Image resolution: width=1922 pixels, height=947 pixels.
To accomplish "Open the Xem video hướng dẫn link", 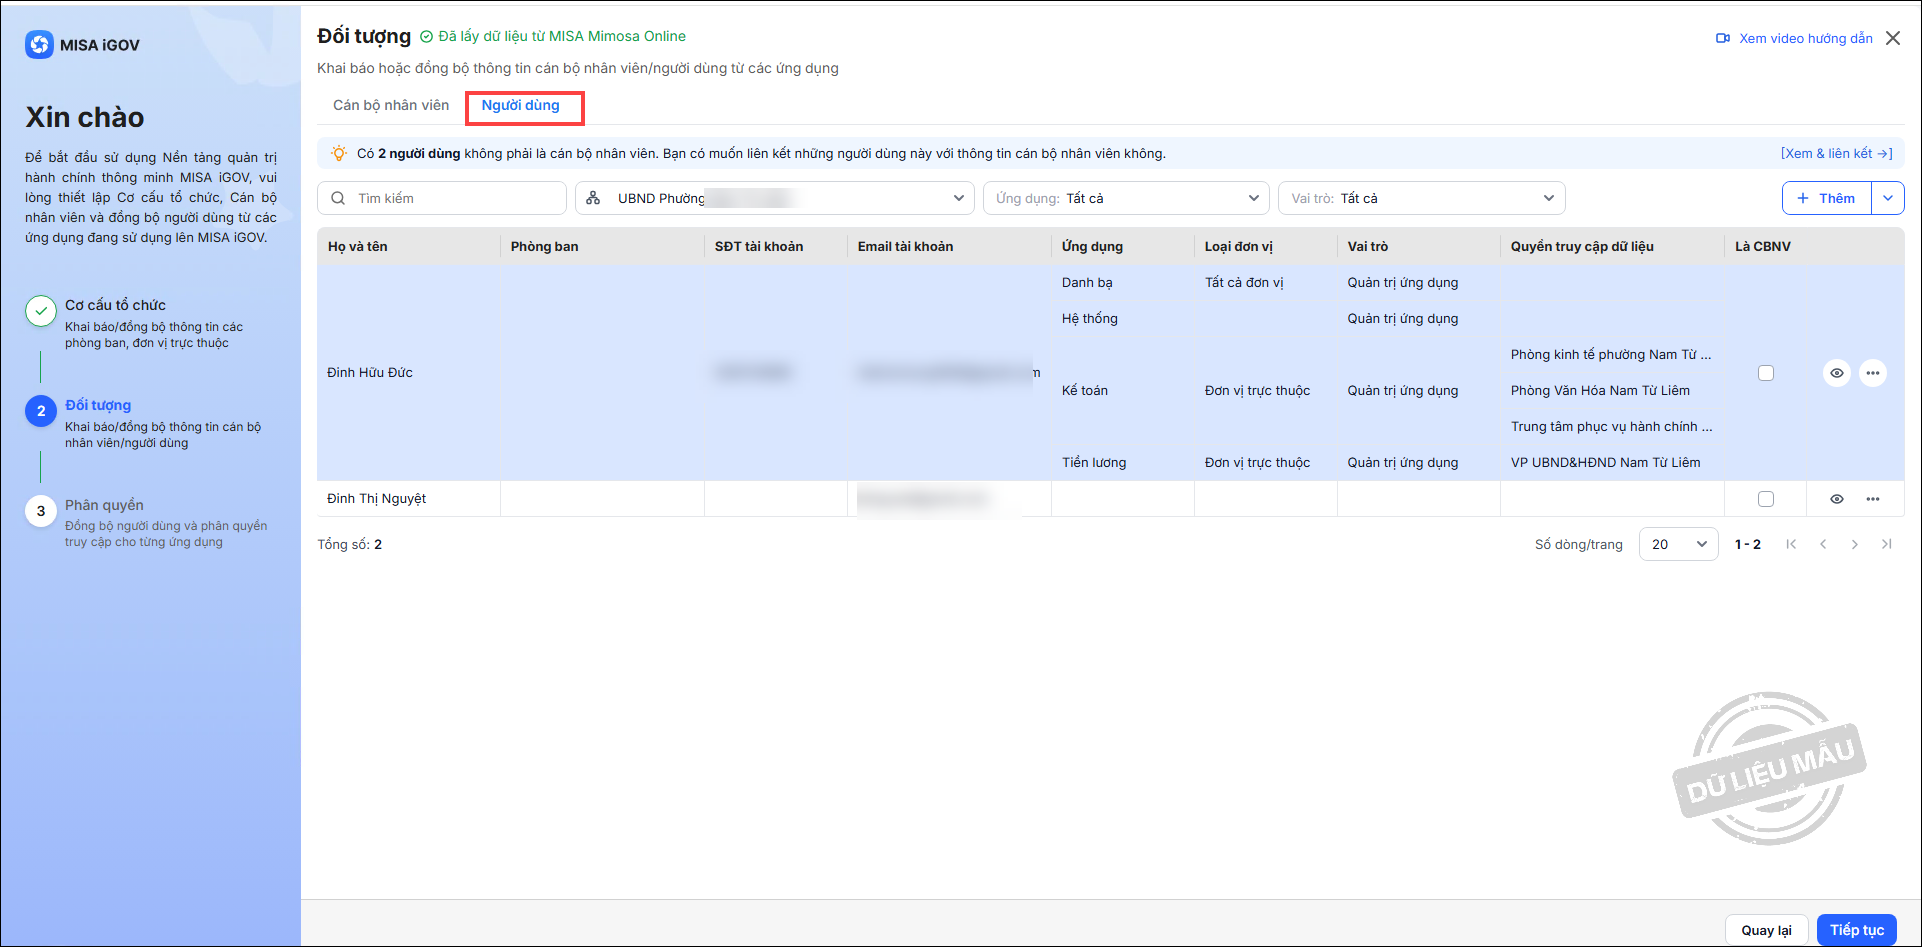I will 1806,38.
